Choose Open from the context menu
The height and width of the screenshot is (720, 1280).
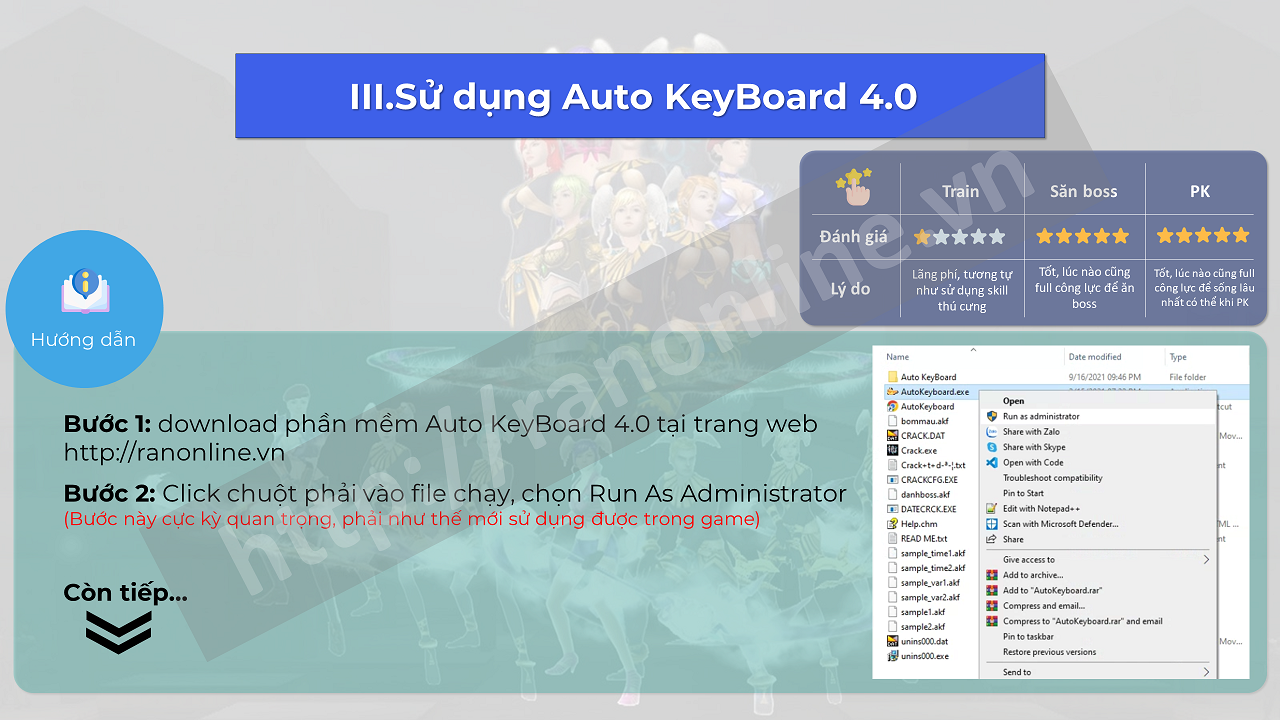[1014, 401]
